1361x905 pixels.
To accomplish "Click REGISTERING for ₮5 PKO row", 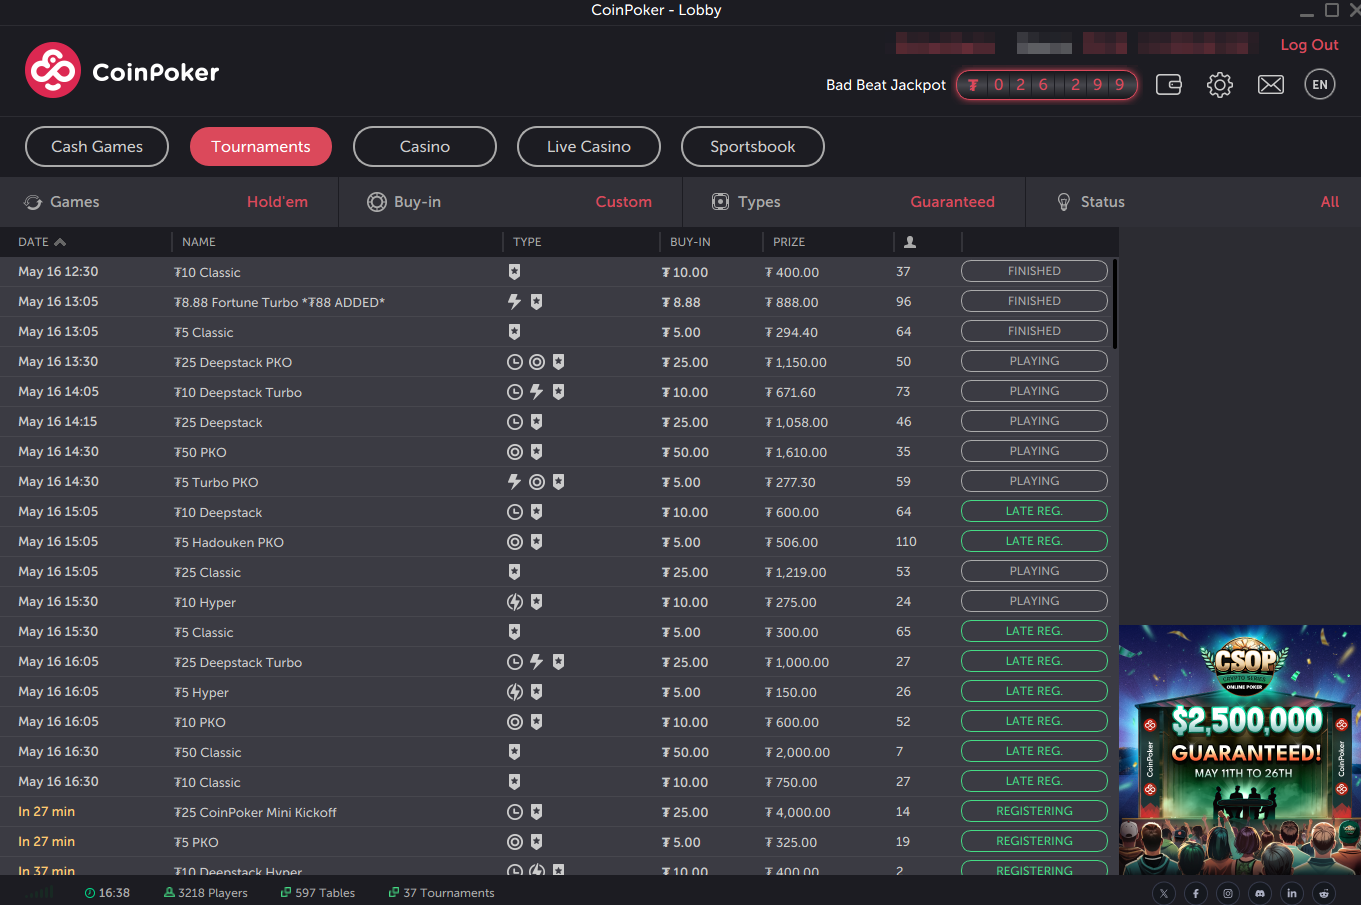I will point(1034,841).
